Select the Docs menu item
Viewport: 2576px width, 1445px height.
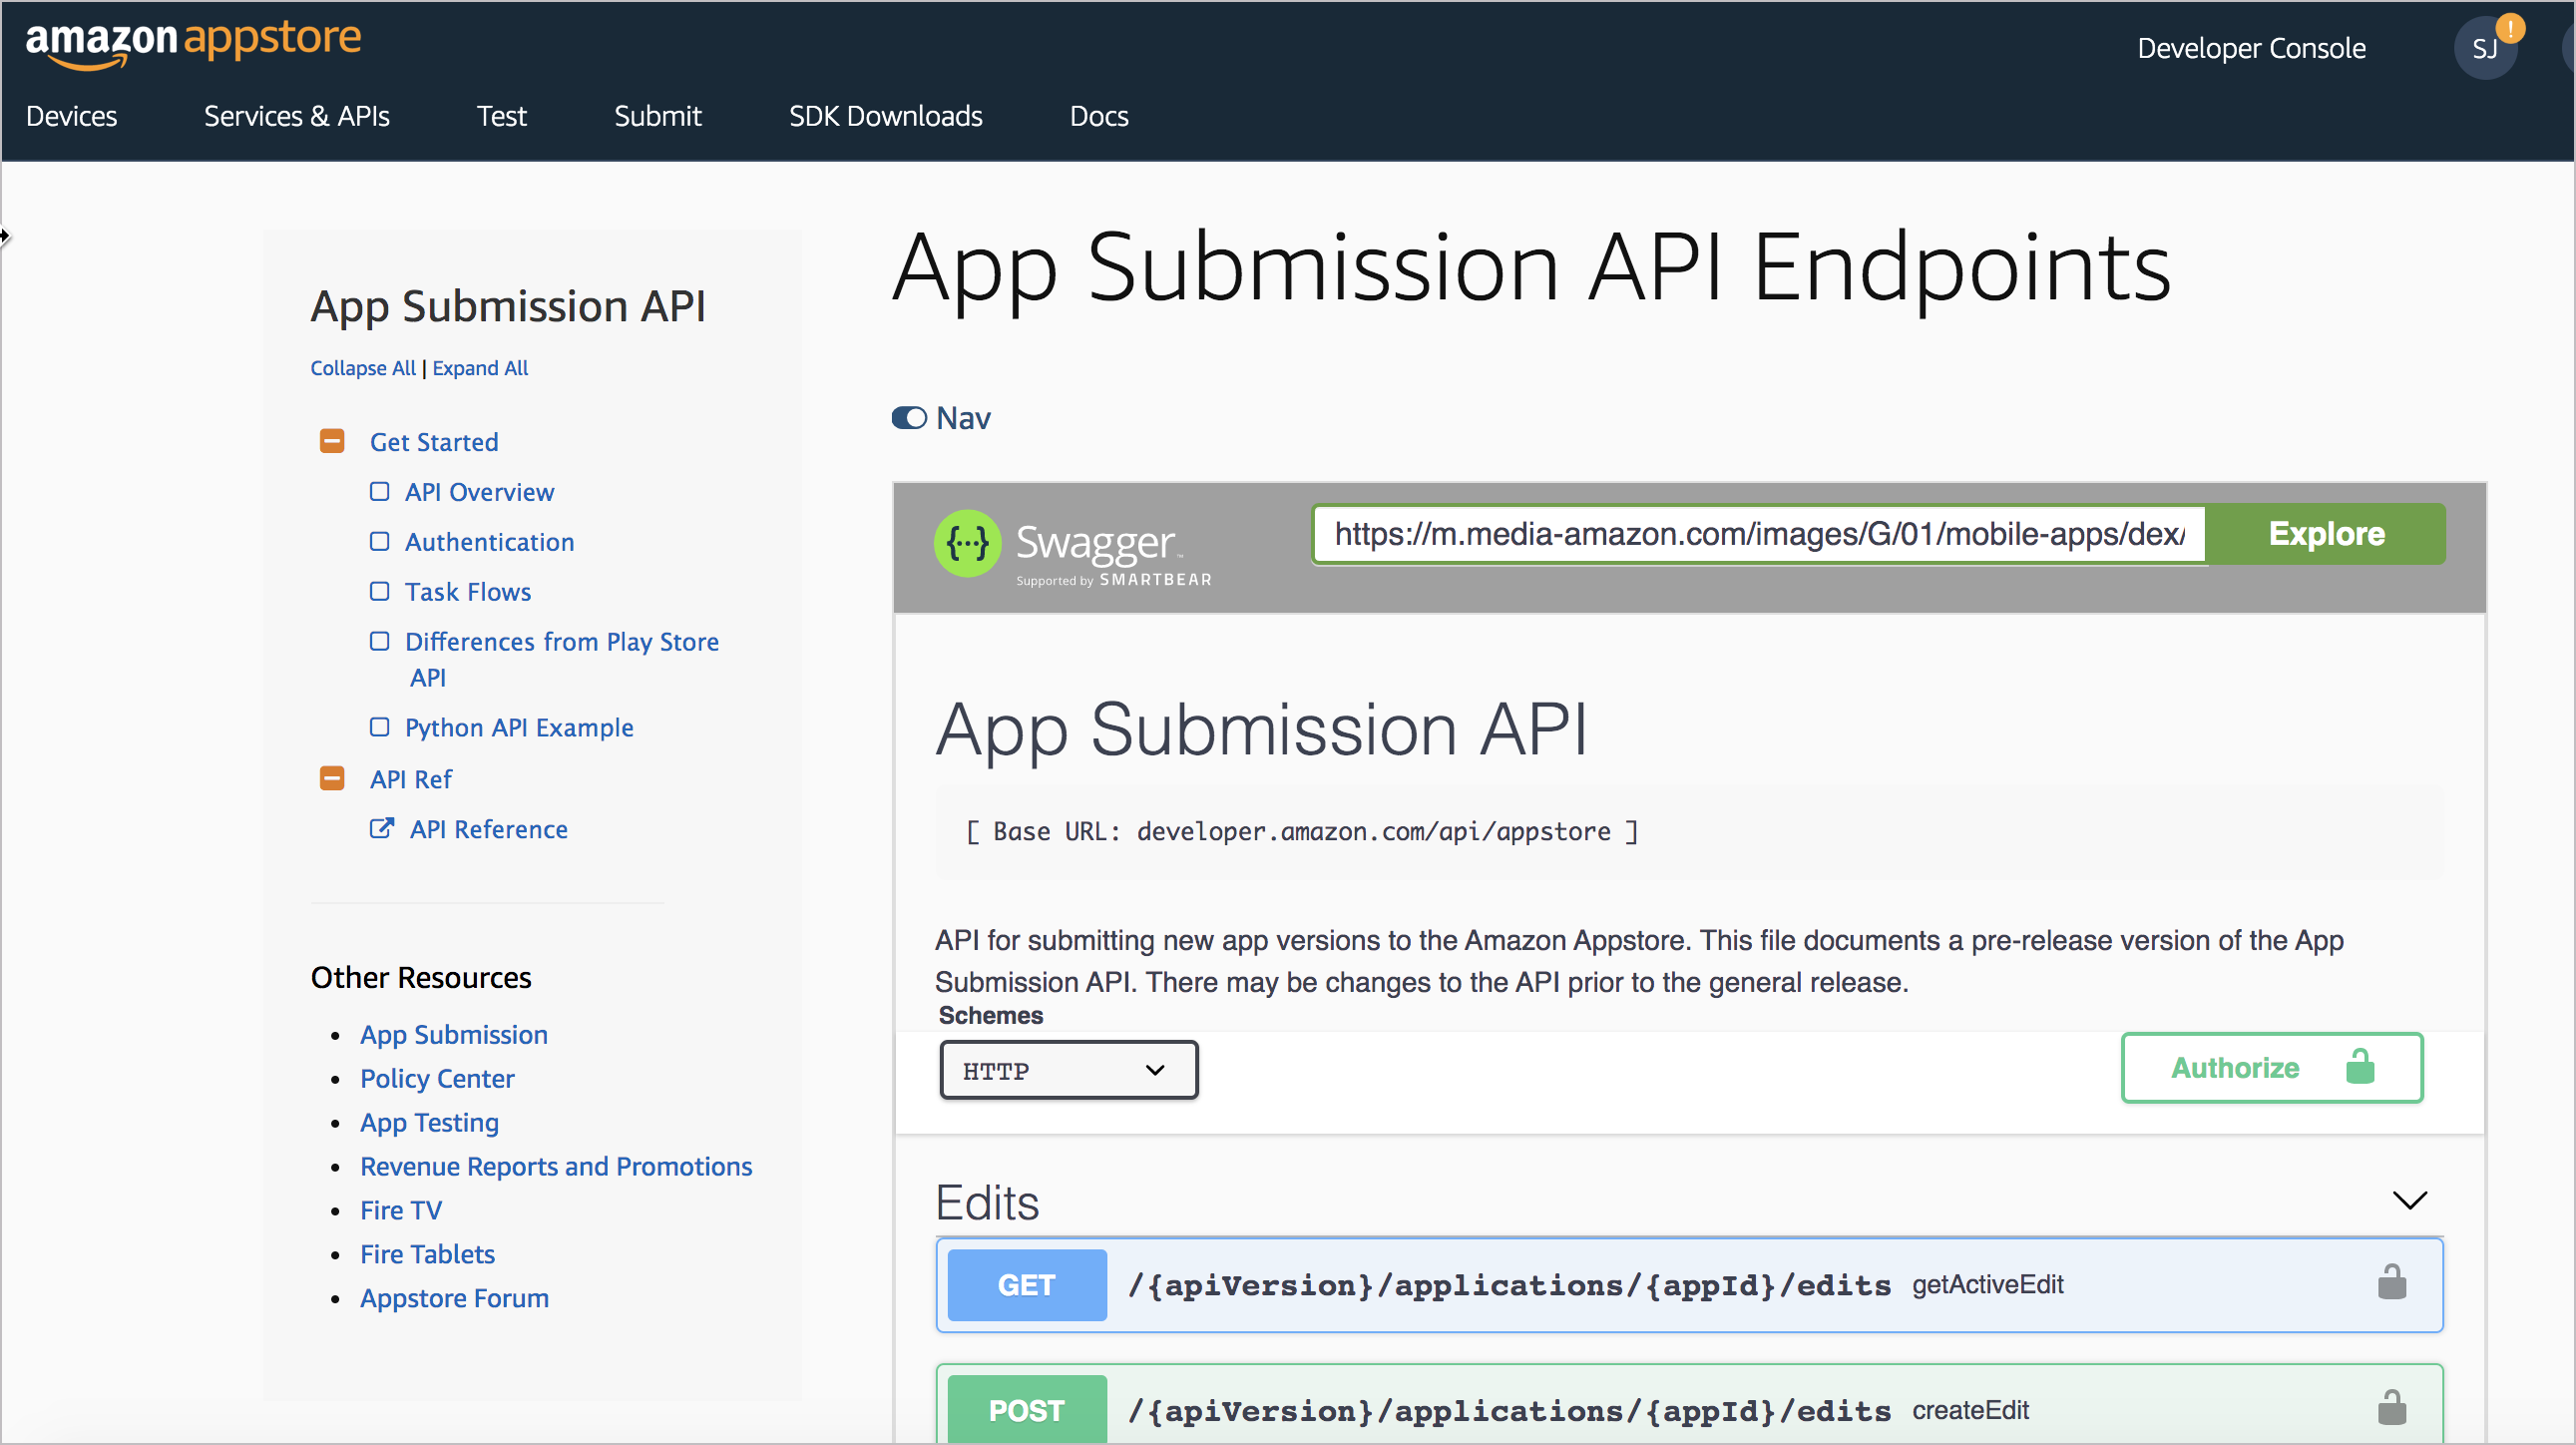(x=1098, y=113)
